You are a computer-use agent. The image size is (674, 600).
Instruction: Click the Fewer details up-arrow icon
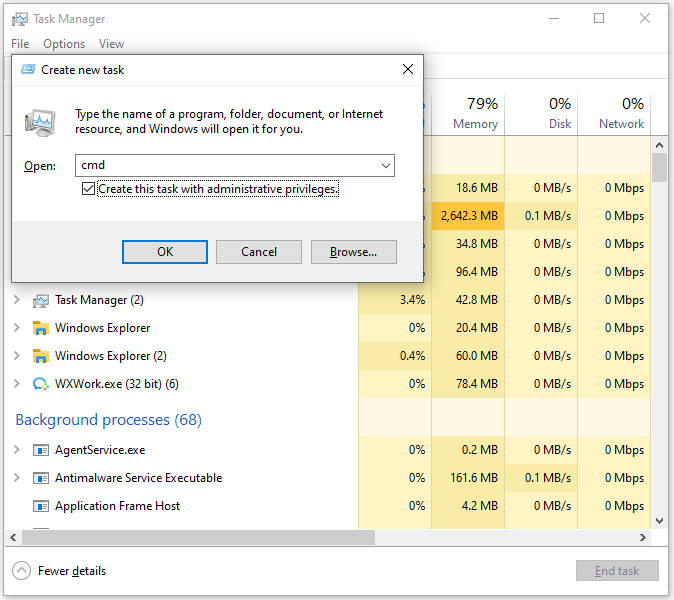[21, 571]
